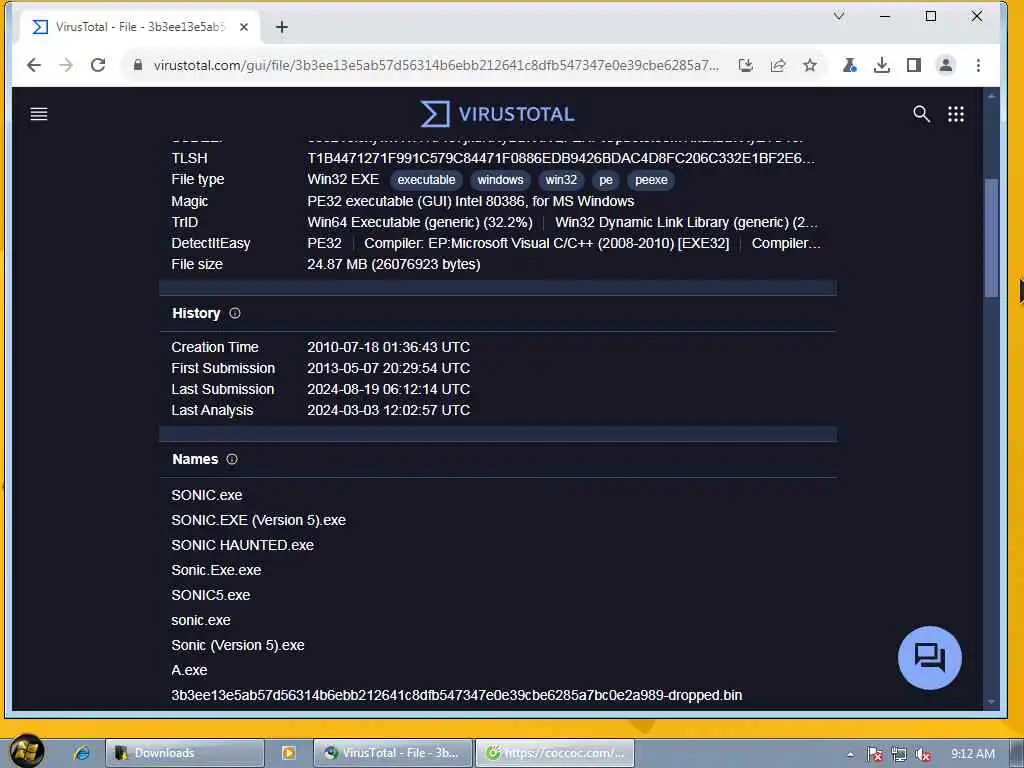1024x768 pixels.
Task: Click the name SONIC5.exe
Action: [x=211, y=596]
